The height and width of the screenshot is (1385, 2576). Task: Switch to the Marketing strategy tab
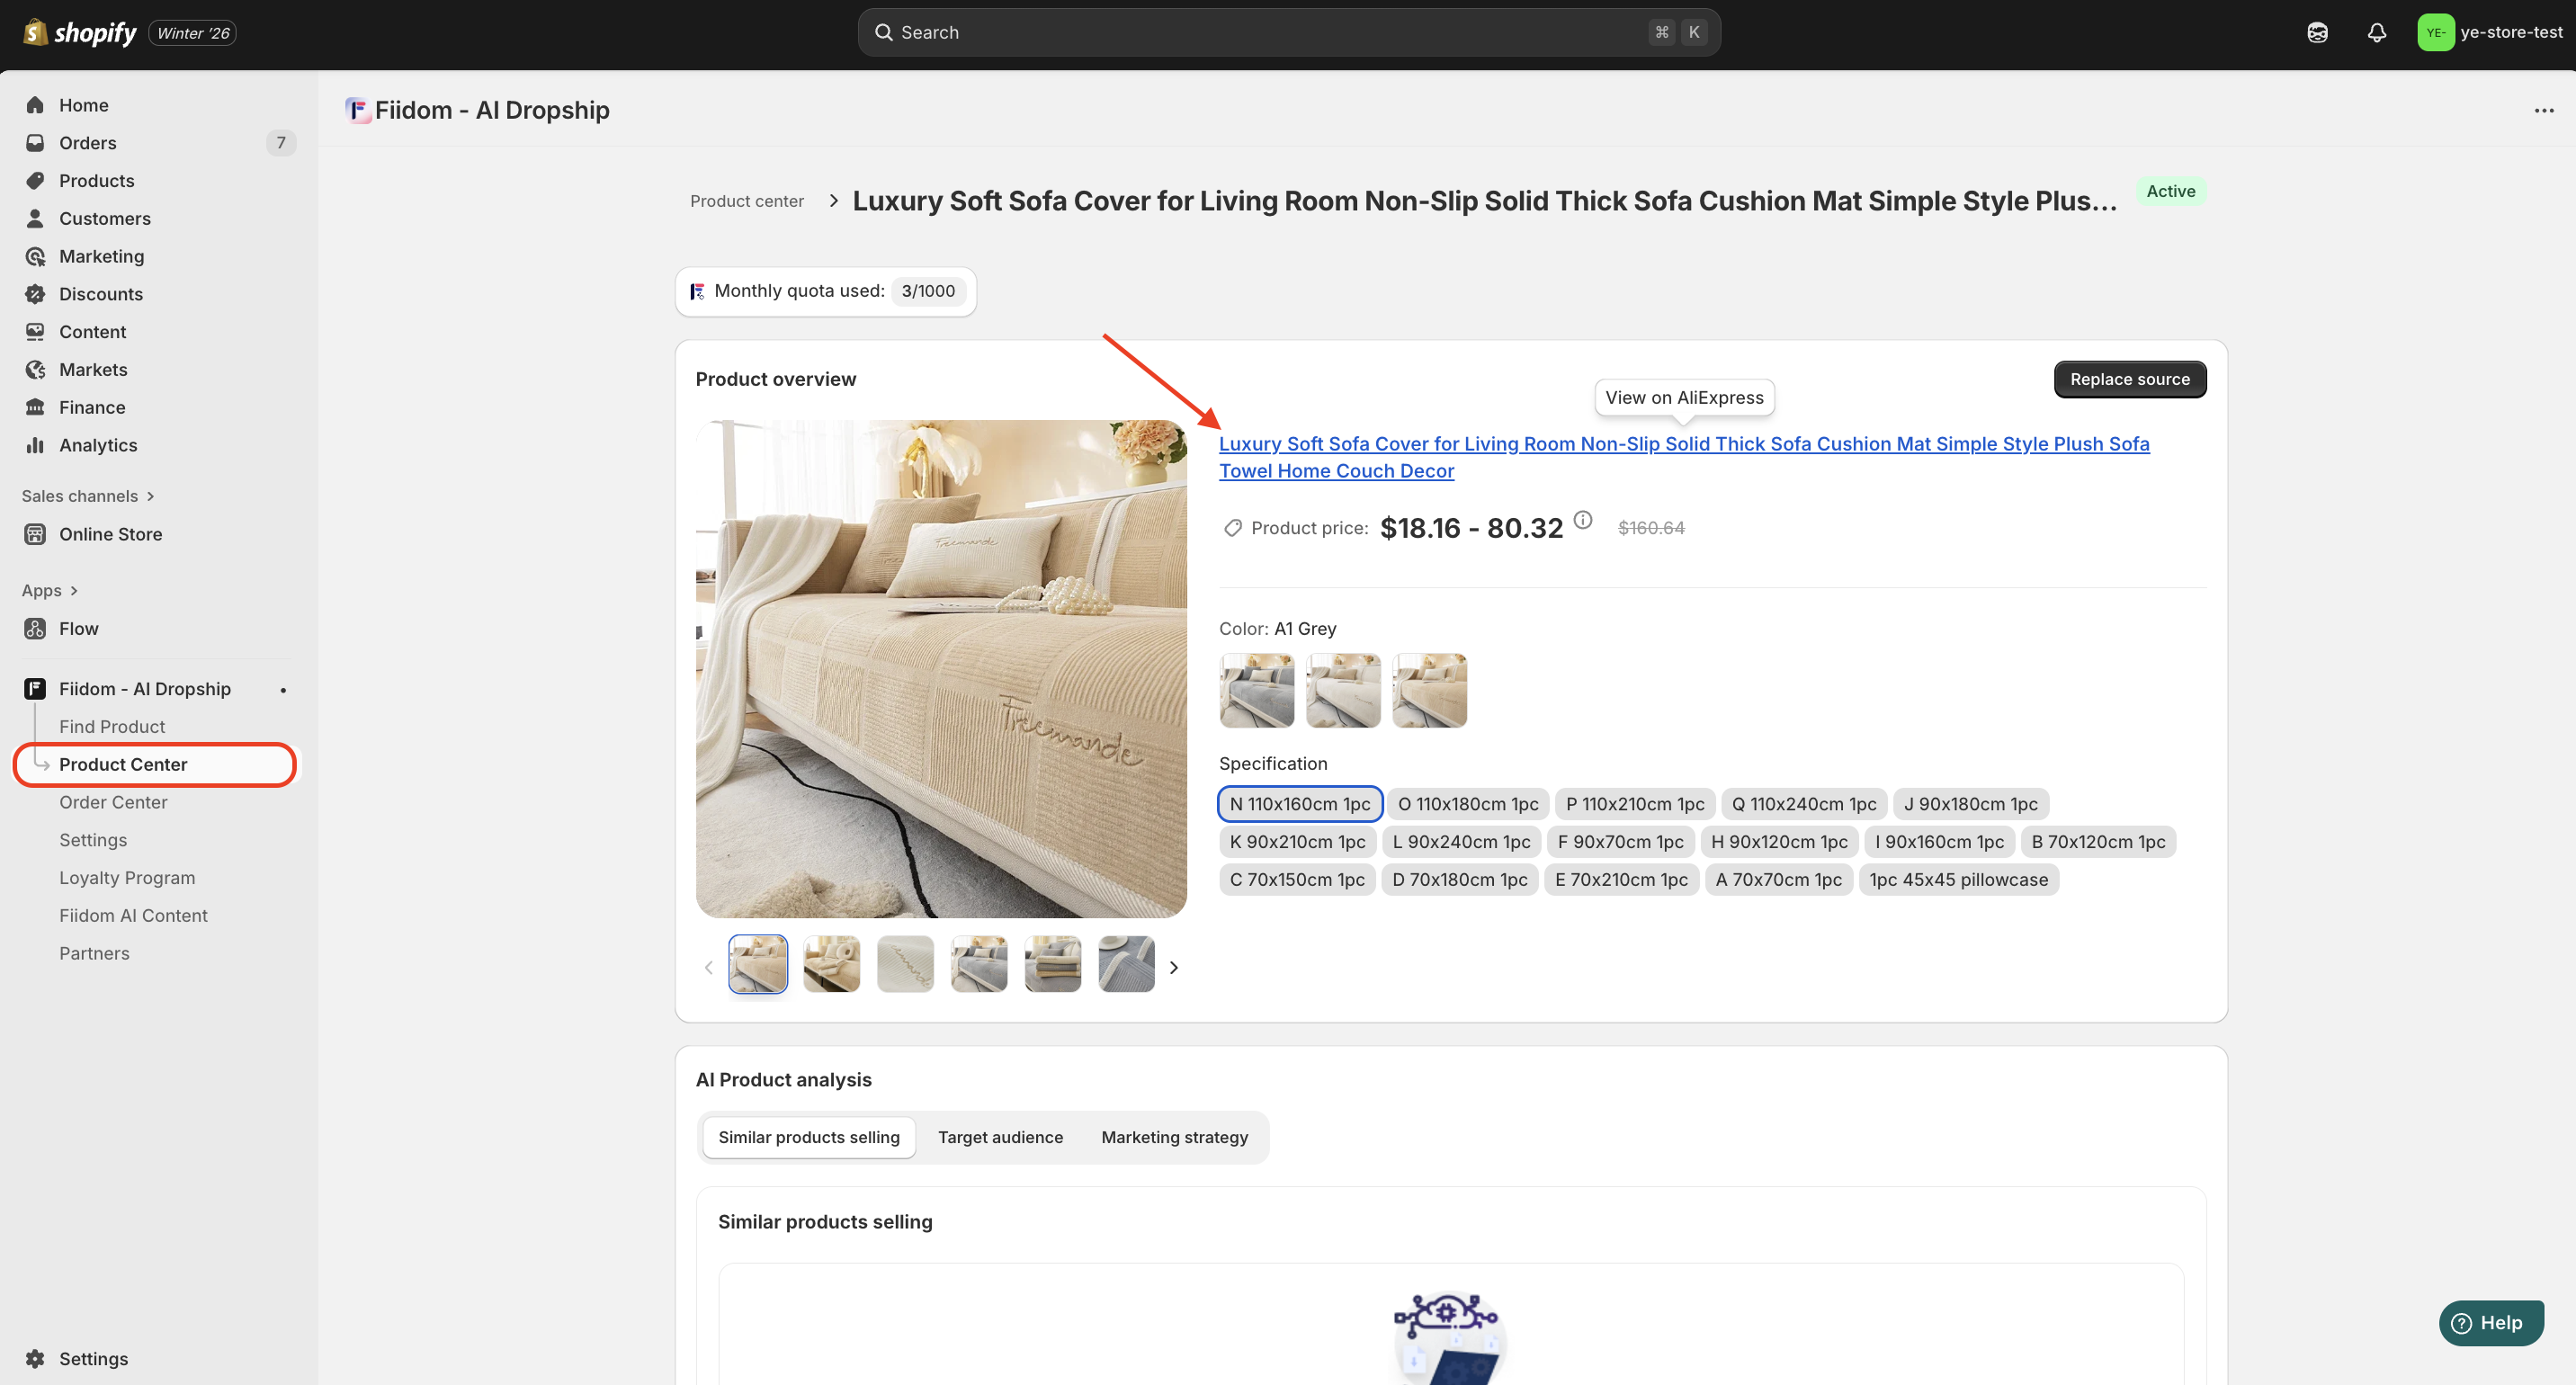pyautogui.click(x=1173, y=1137)
